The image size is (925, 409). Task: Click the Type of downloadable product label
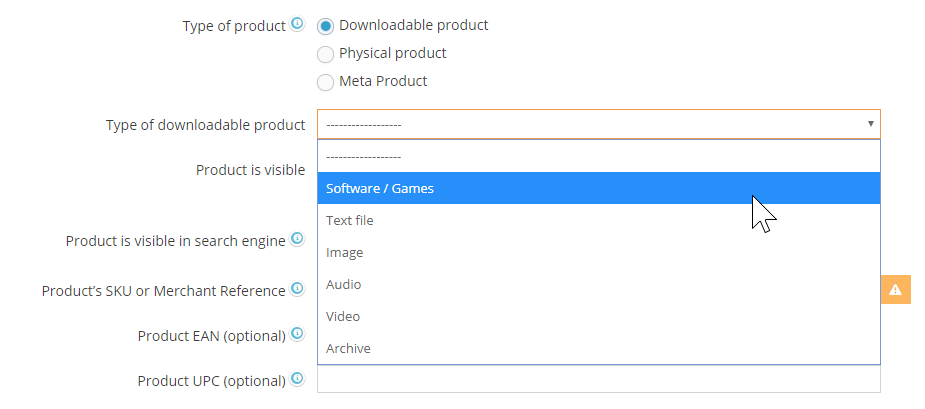205,125
